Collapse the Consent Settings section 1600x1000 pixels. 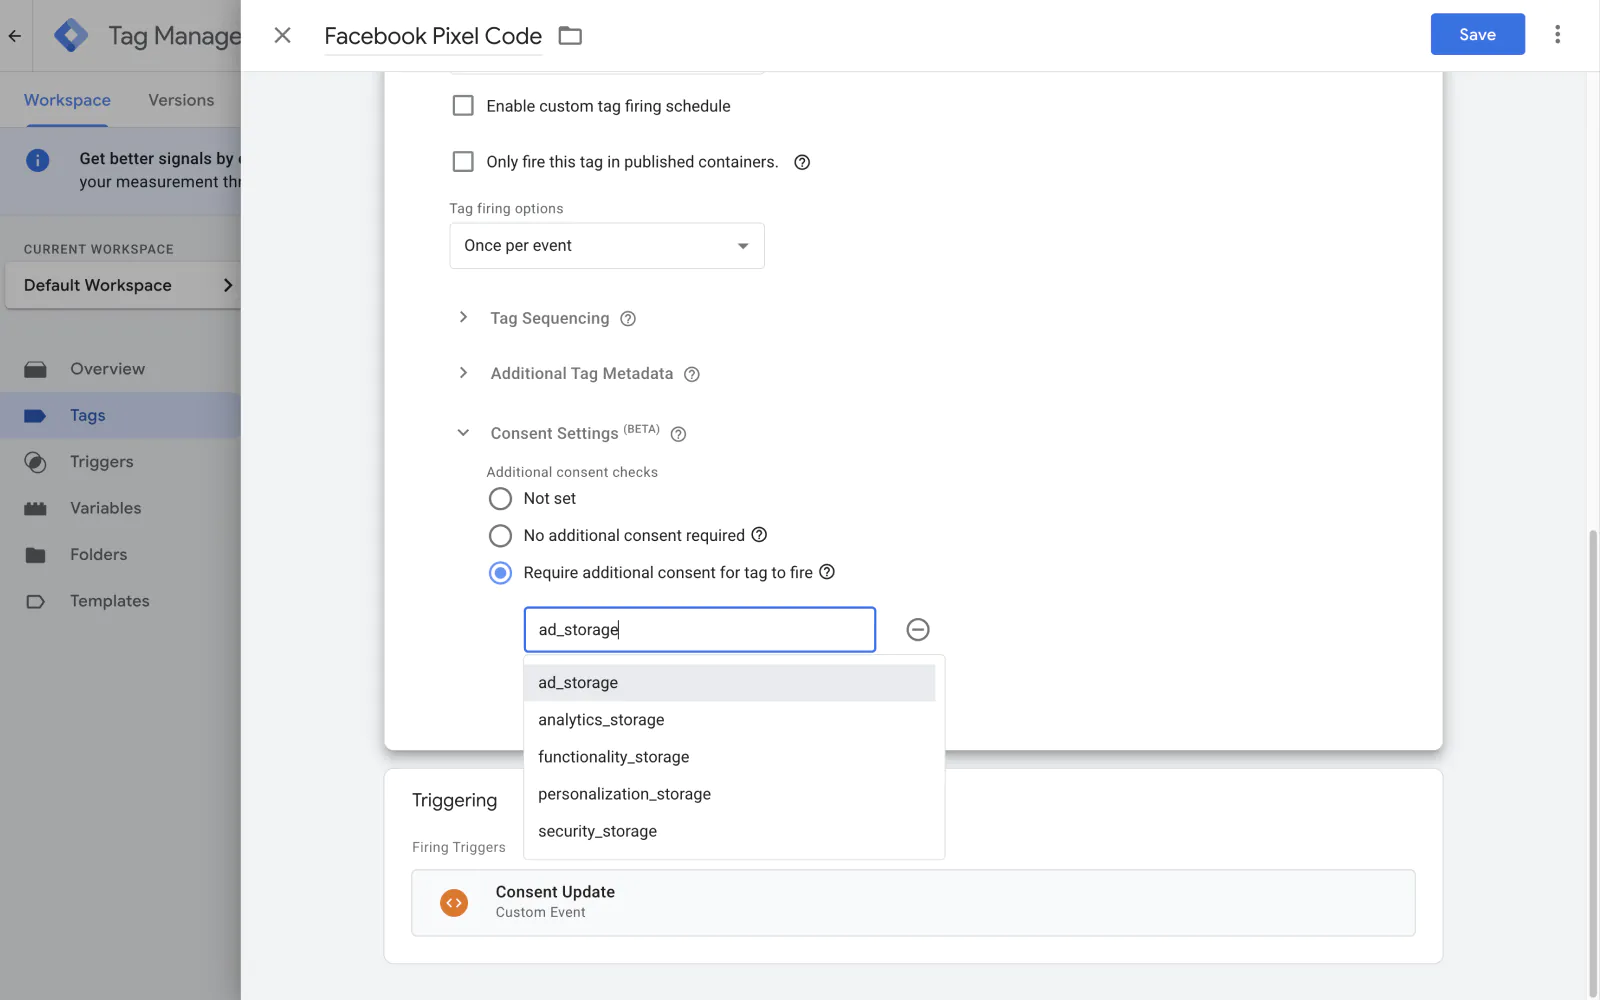463,433
